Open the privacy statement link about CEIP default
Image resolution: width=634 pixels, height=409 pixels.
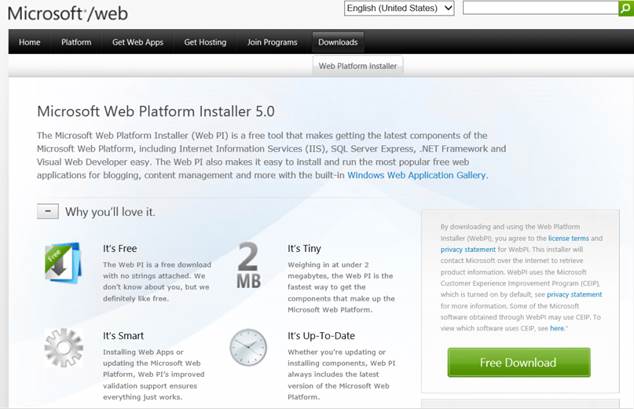[x=575, y=295]
